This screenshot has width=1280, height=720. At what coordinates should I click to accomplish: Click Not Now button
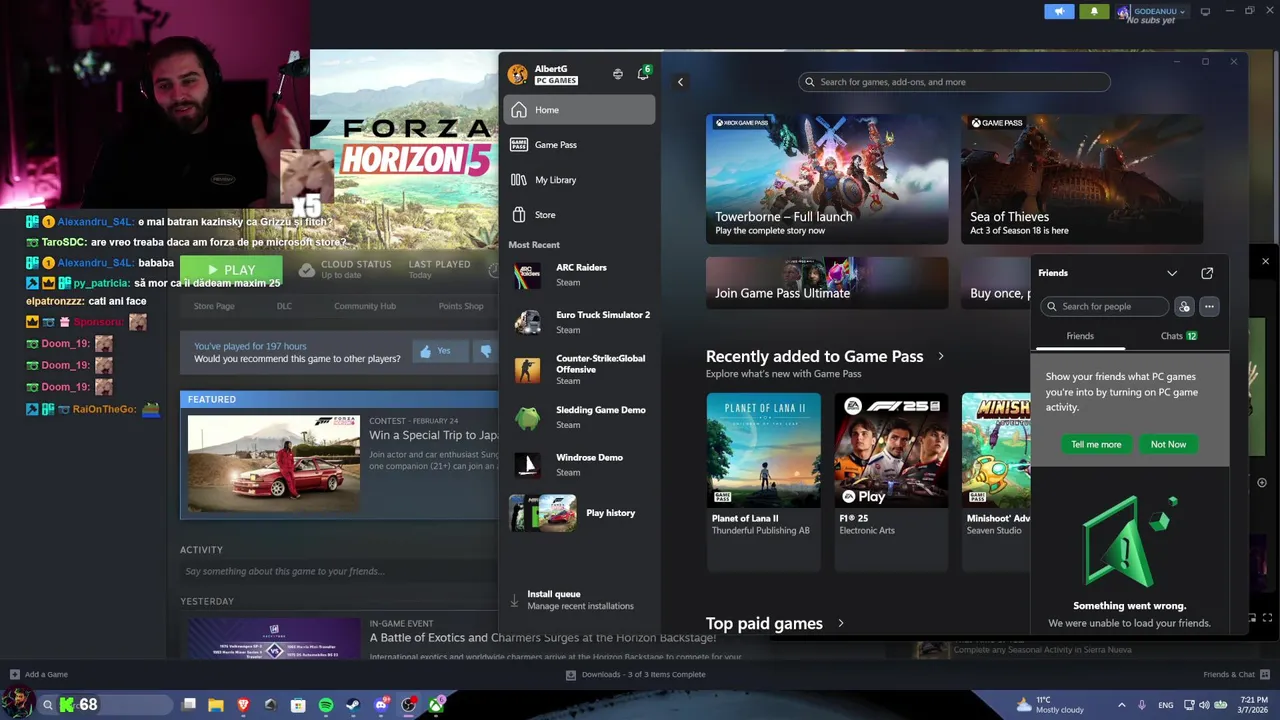click(1168, 444)
